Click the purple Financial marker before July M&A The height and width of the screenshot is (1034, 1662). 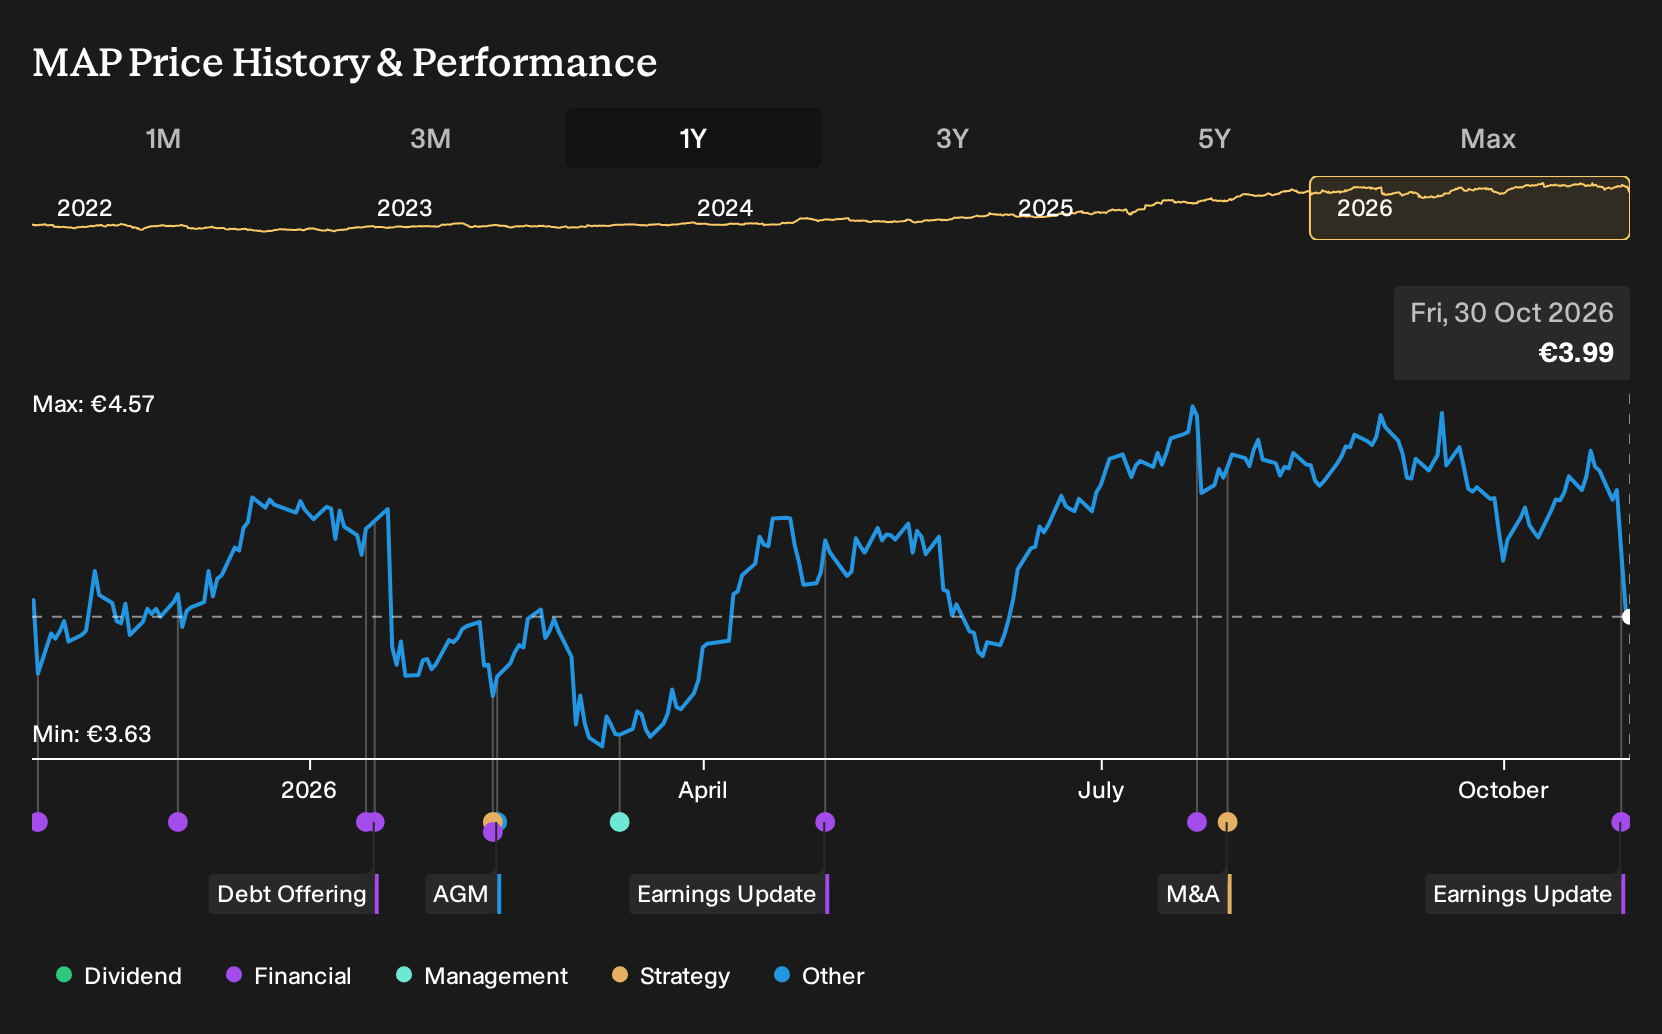pyautogui.click(x=1197, y=822)
